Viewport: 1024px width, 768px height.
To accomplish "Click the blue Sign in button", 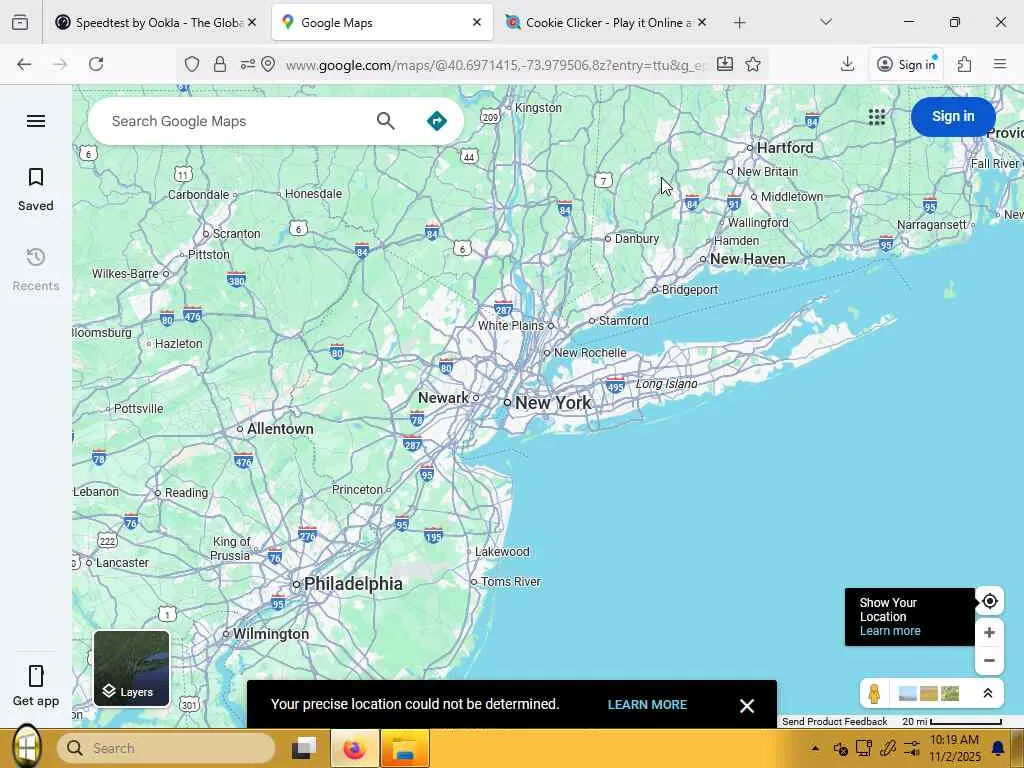I will [x=953, y=116].
